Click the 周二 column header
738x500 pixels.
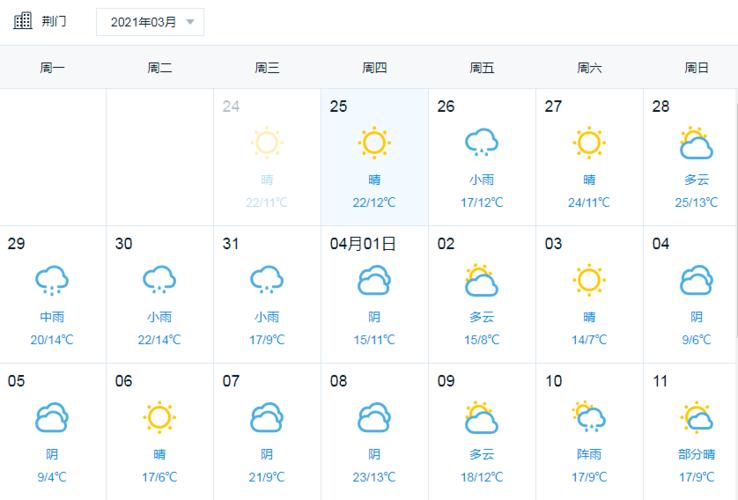160,68
